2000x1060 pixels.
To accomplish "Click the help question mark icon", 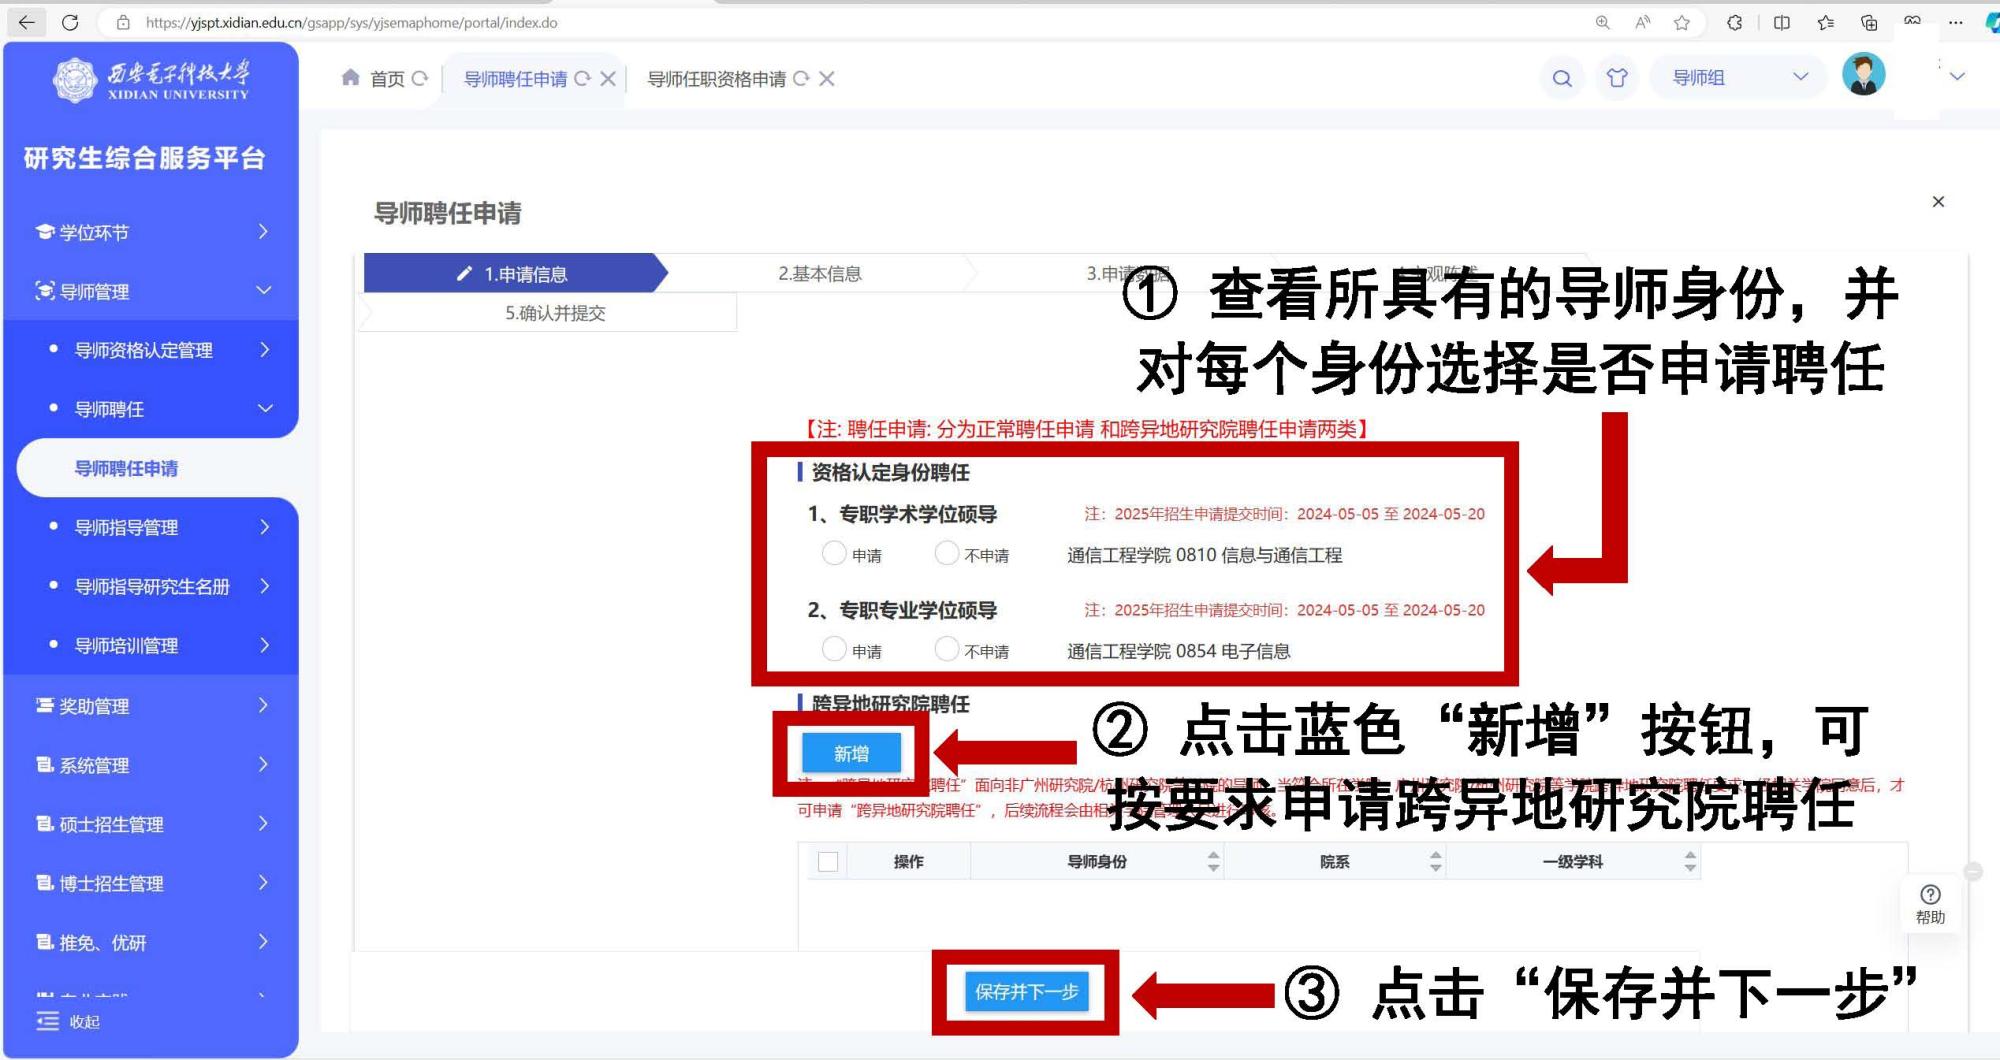I will [1930, 895].
